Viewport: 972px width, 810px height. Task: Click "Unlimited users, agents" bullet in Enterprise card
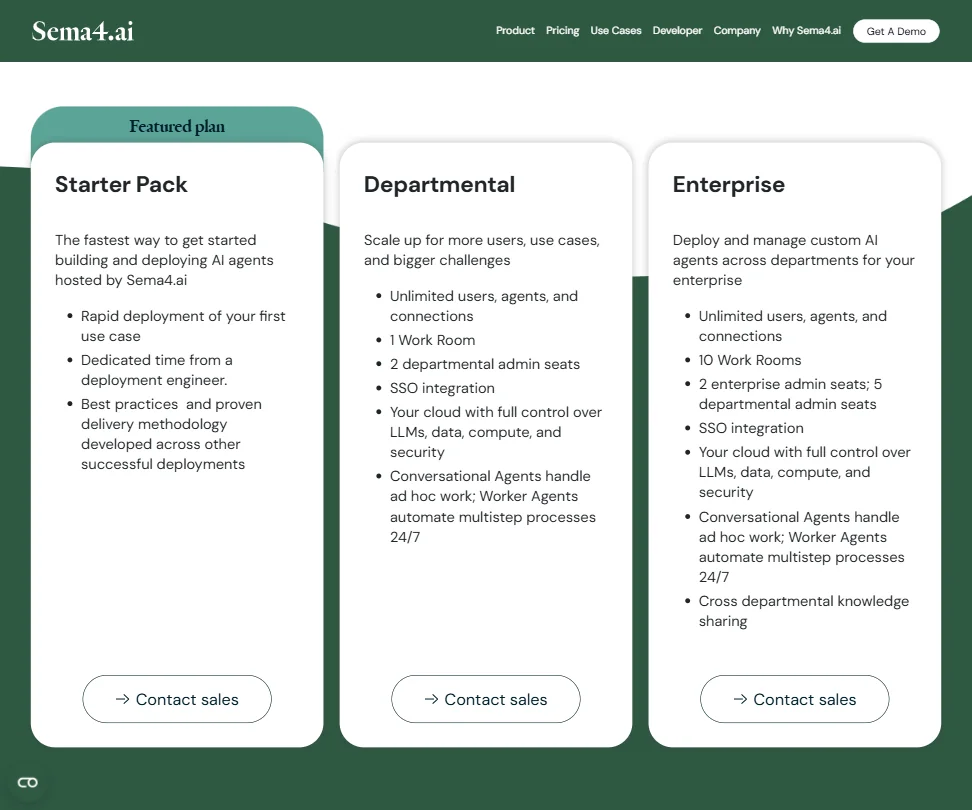(792, 326)
